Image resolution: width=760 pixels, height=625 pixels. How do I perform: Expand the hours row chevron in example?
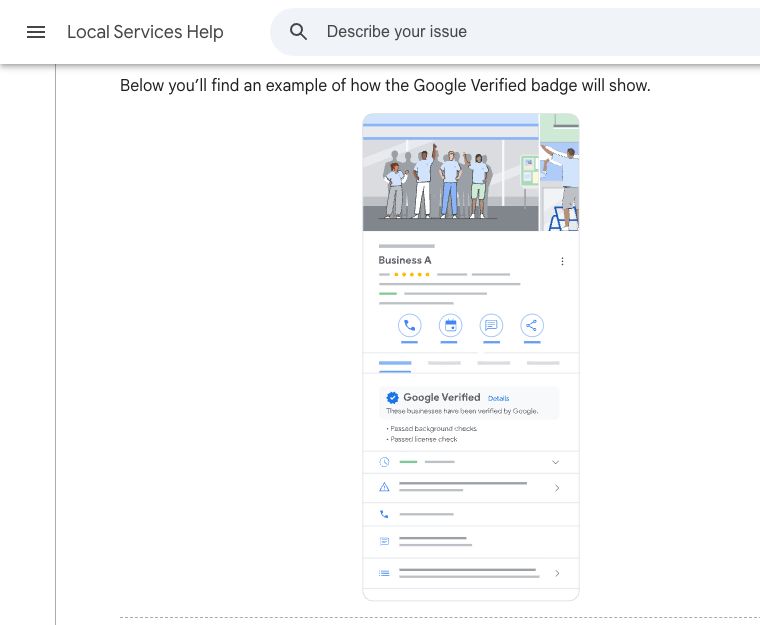click(555, 462)
